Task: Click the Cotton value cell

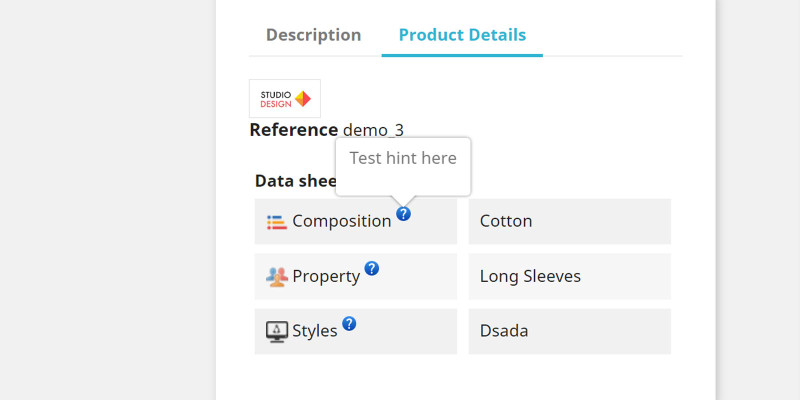Action: 569,222
